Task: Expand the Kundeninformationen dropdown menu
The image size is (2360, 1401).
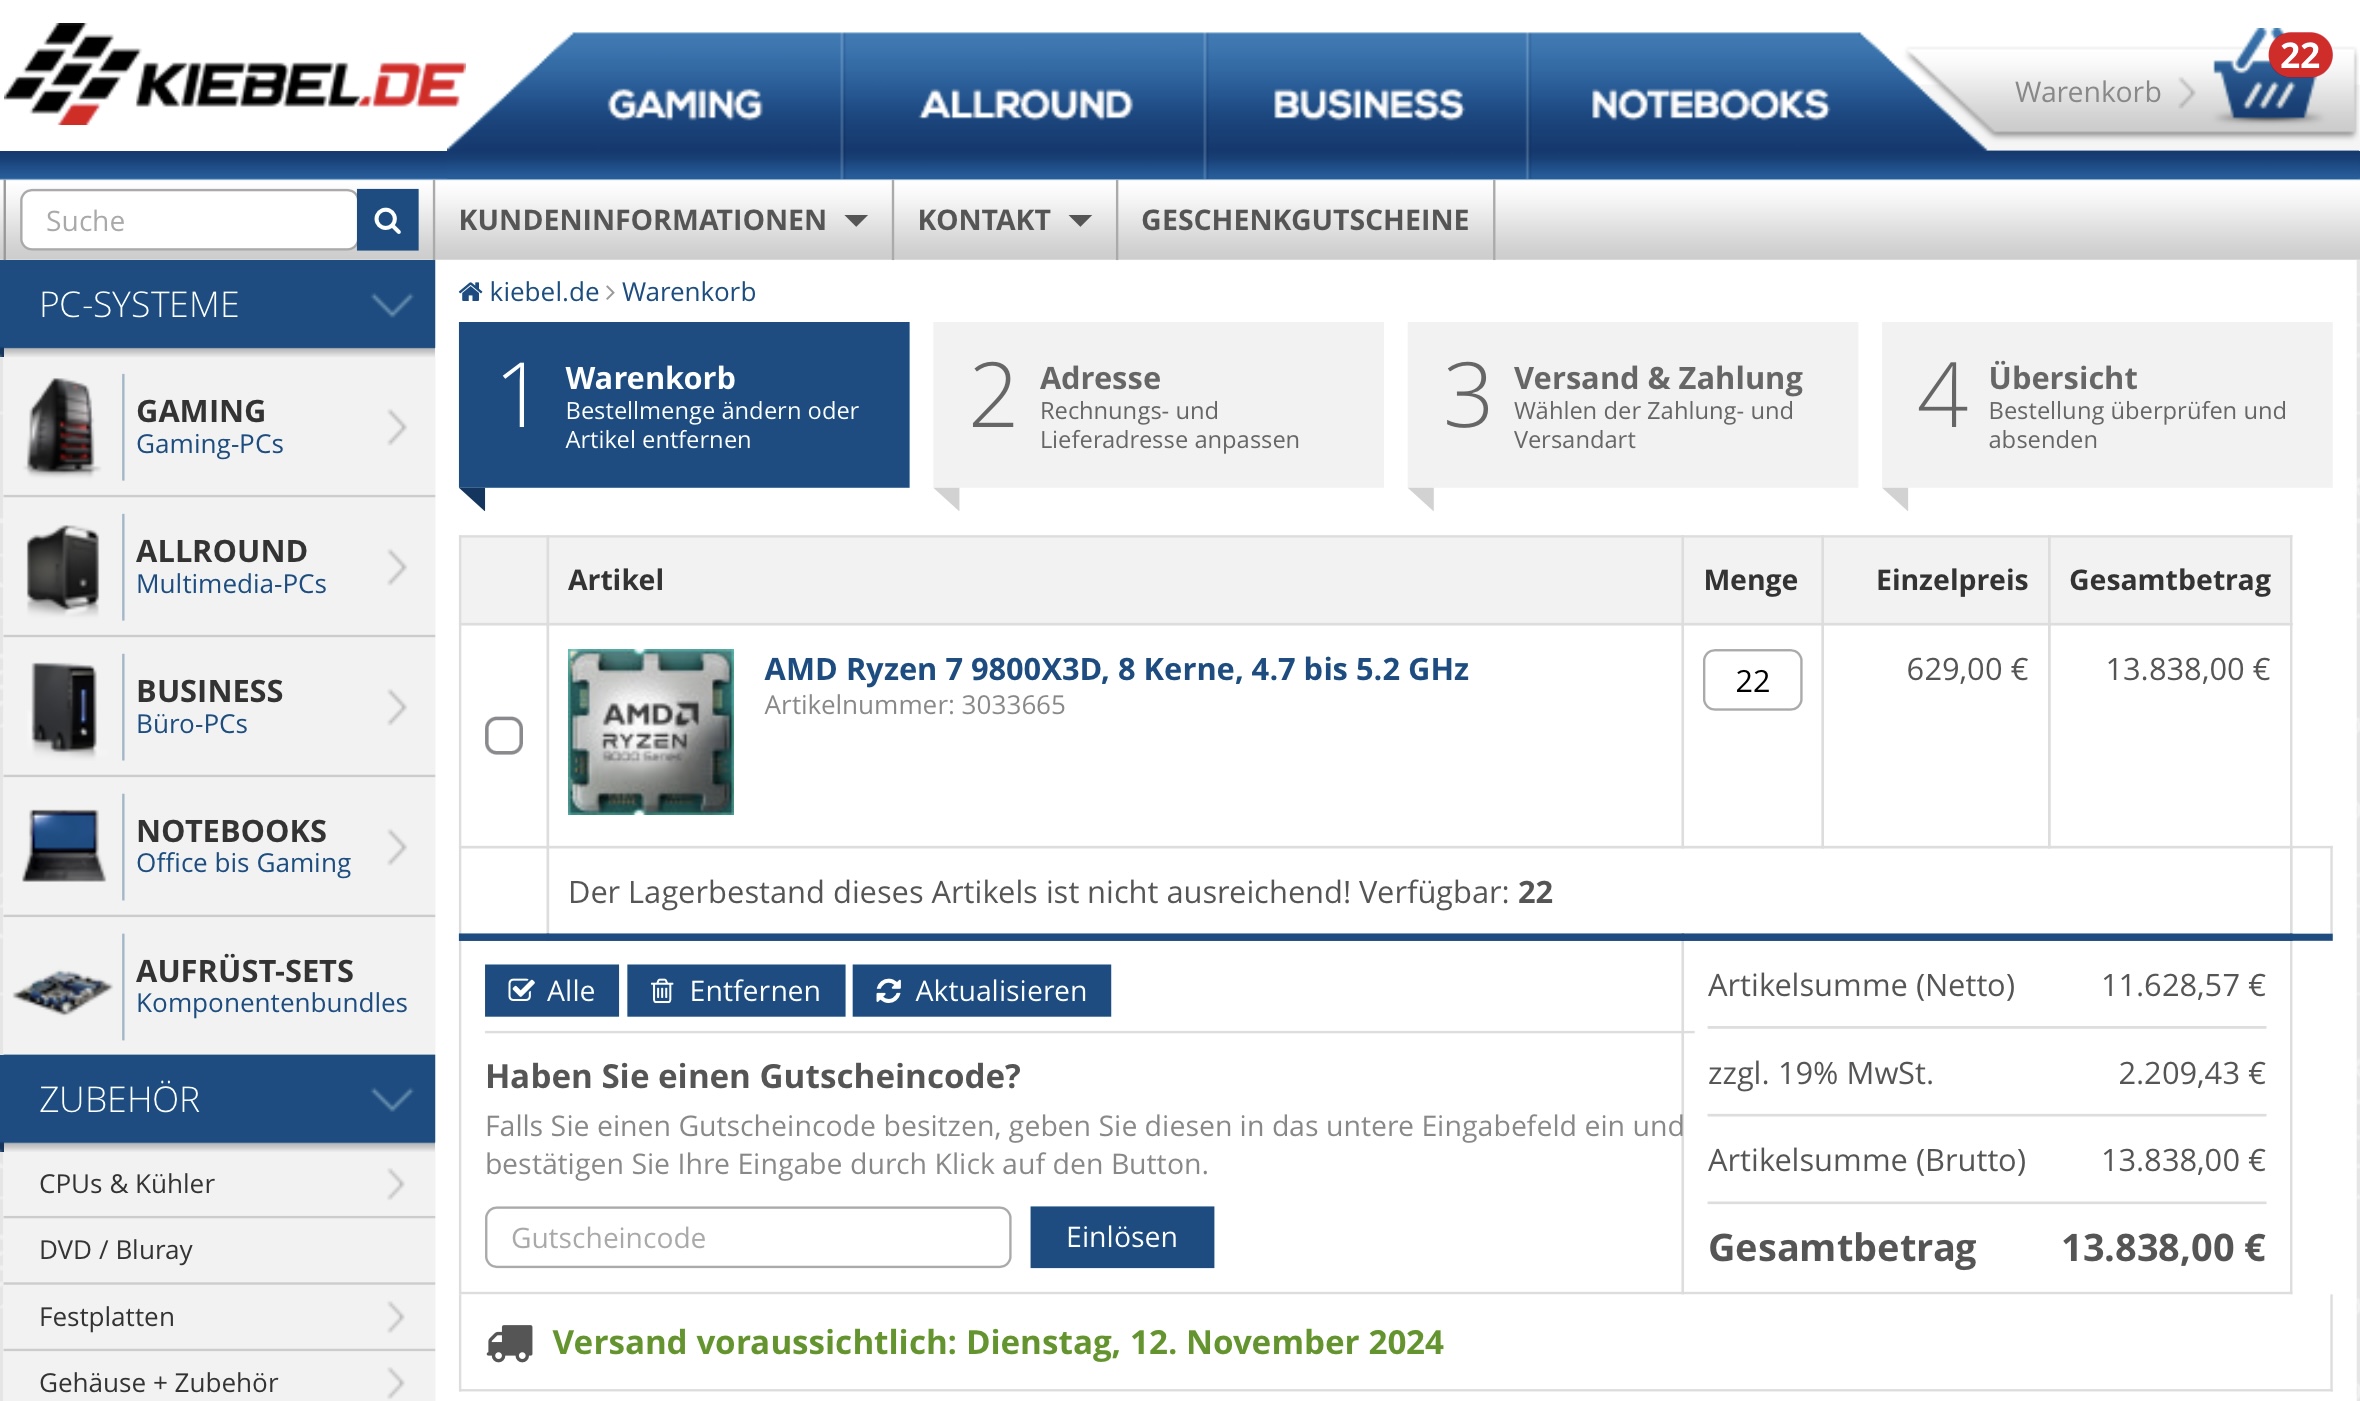Action: click(662, 220)
